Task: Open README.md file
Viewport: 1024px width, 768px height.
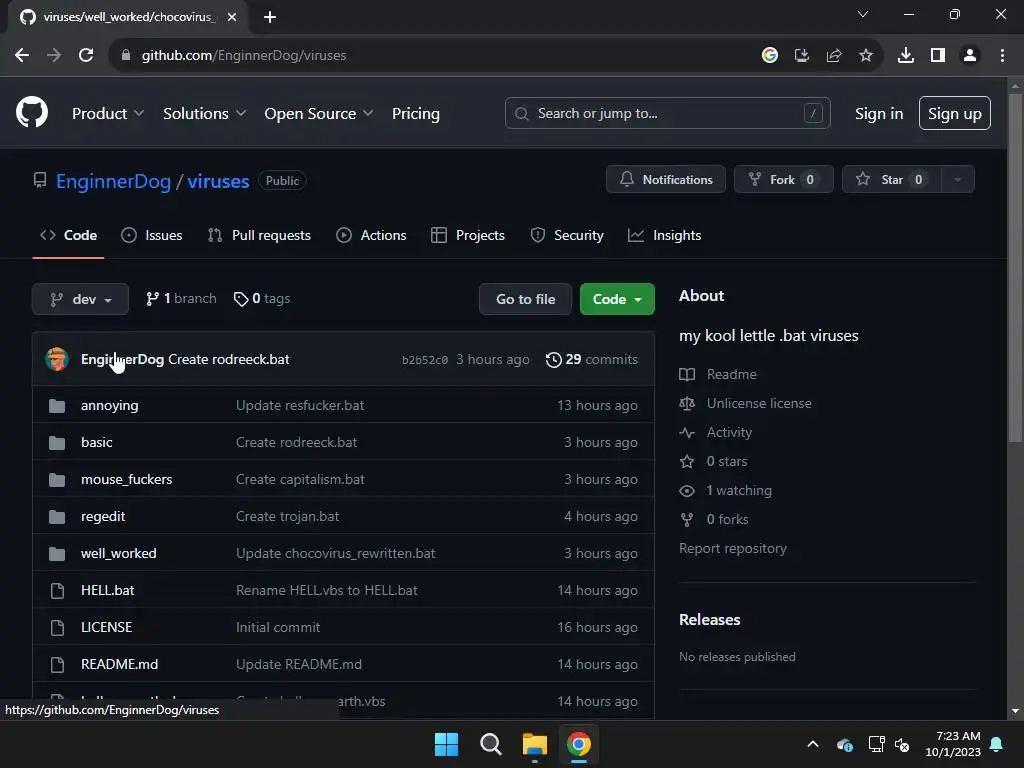Action: coord(120,664)
